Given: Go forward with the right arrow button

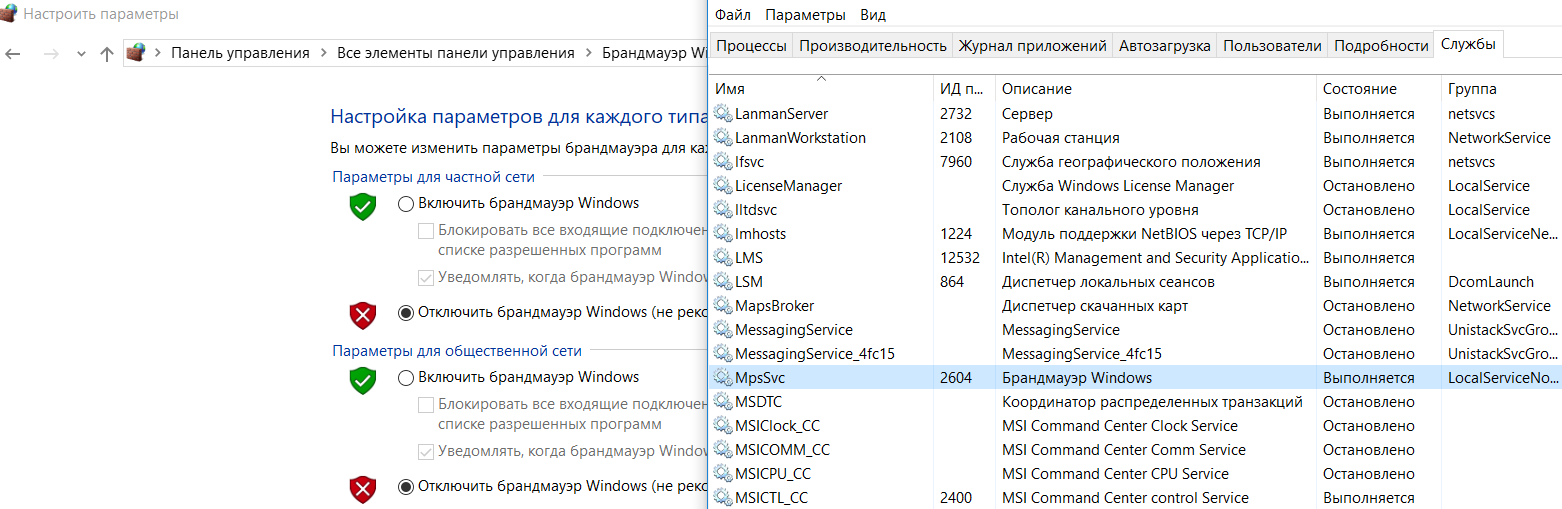Looking at the screenshot, I should click(x=51, y=54).
